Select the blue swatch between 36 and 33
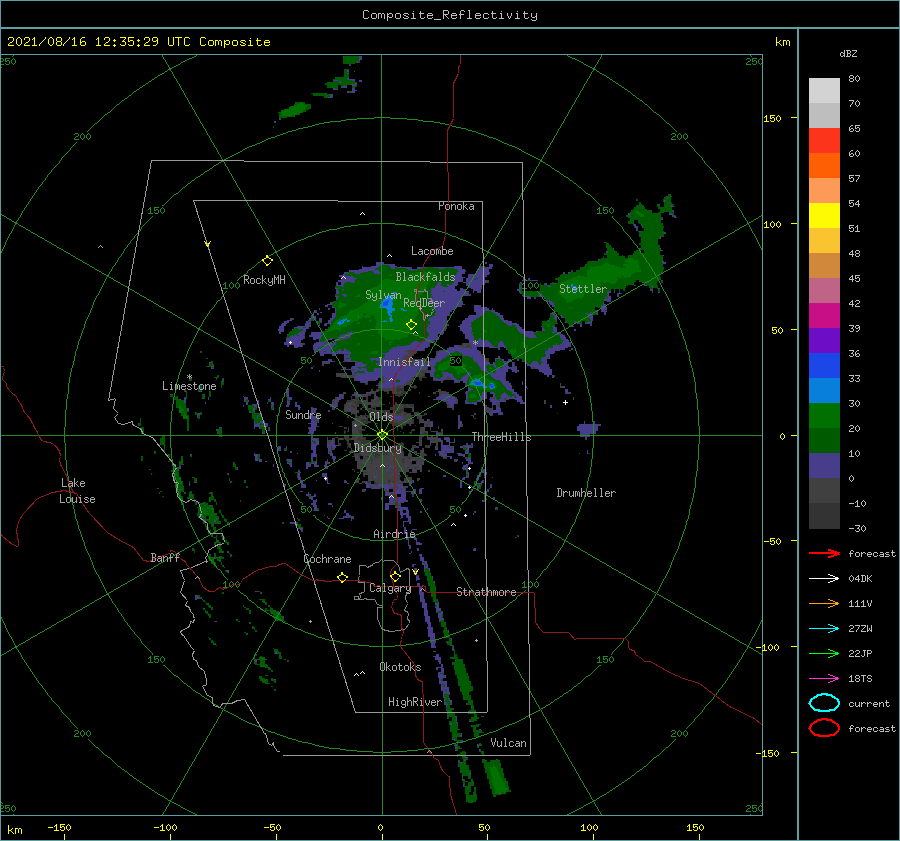This screenshot has width=900, height=841. 824,366
